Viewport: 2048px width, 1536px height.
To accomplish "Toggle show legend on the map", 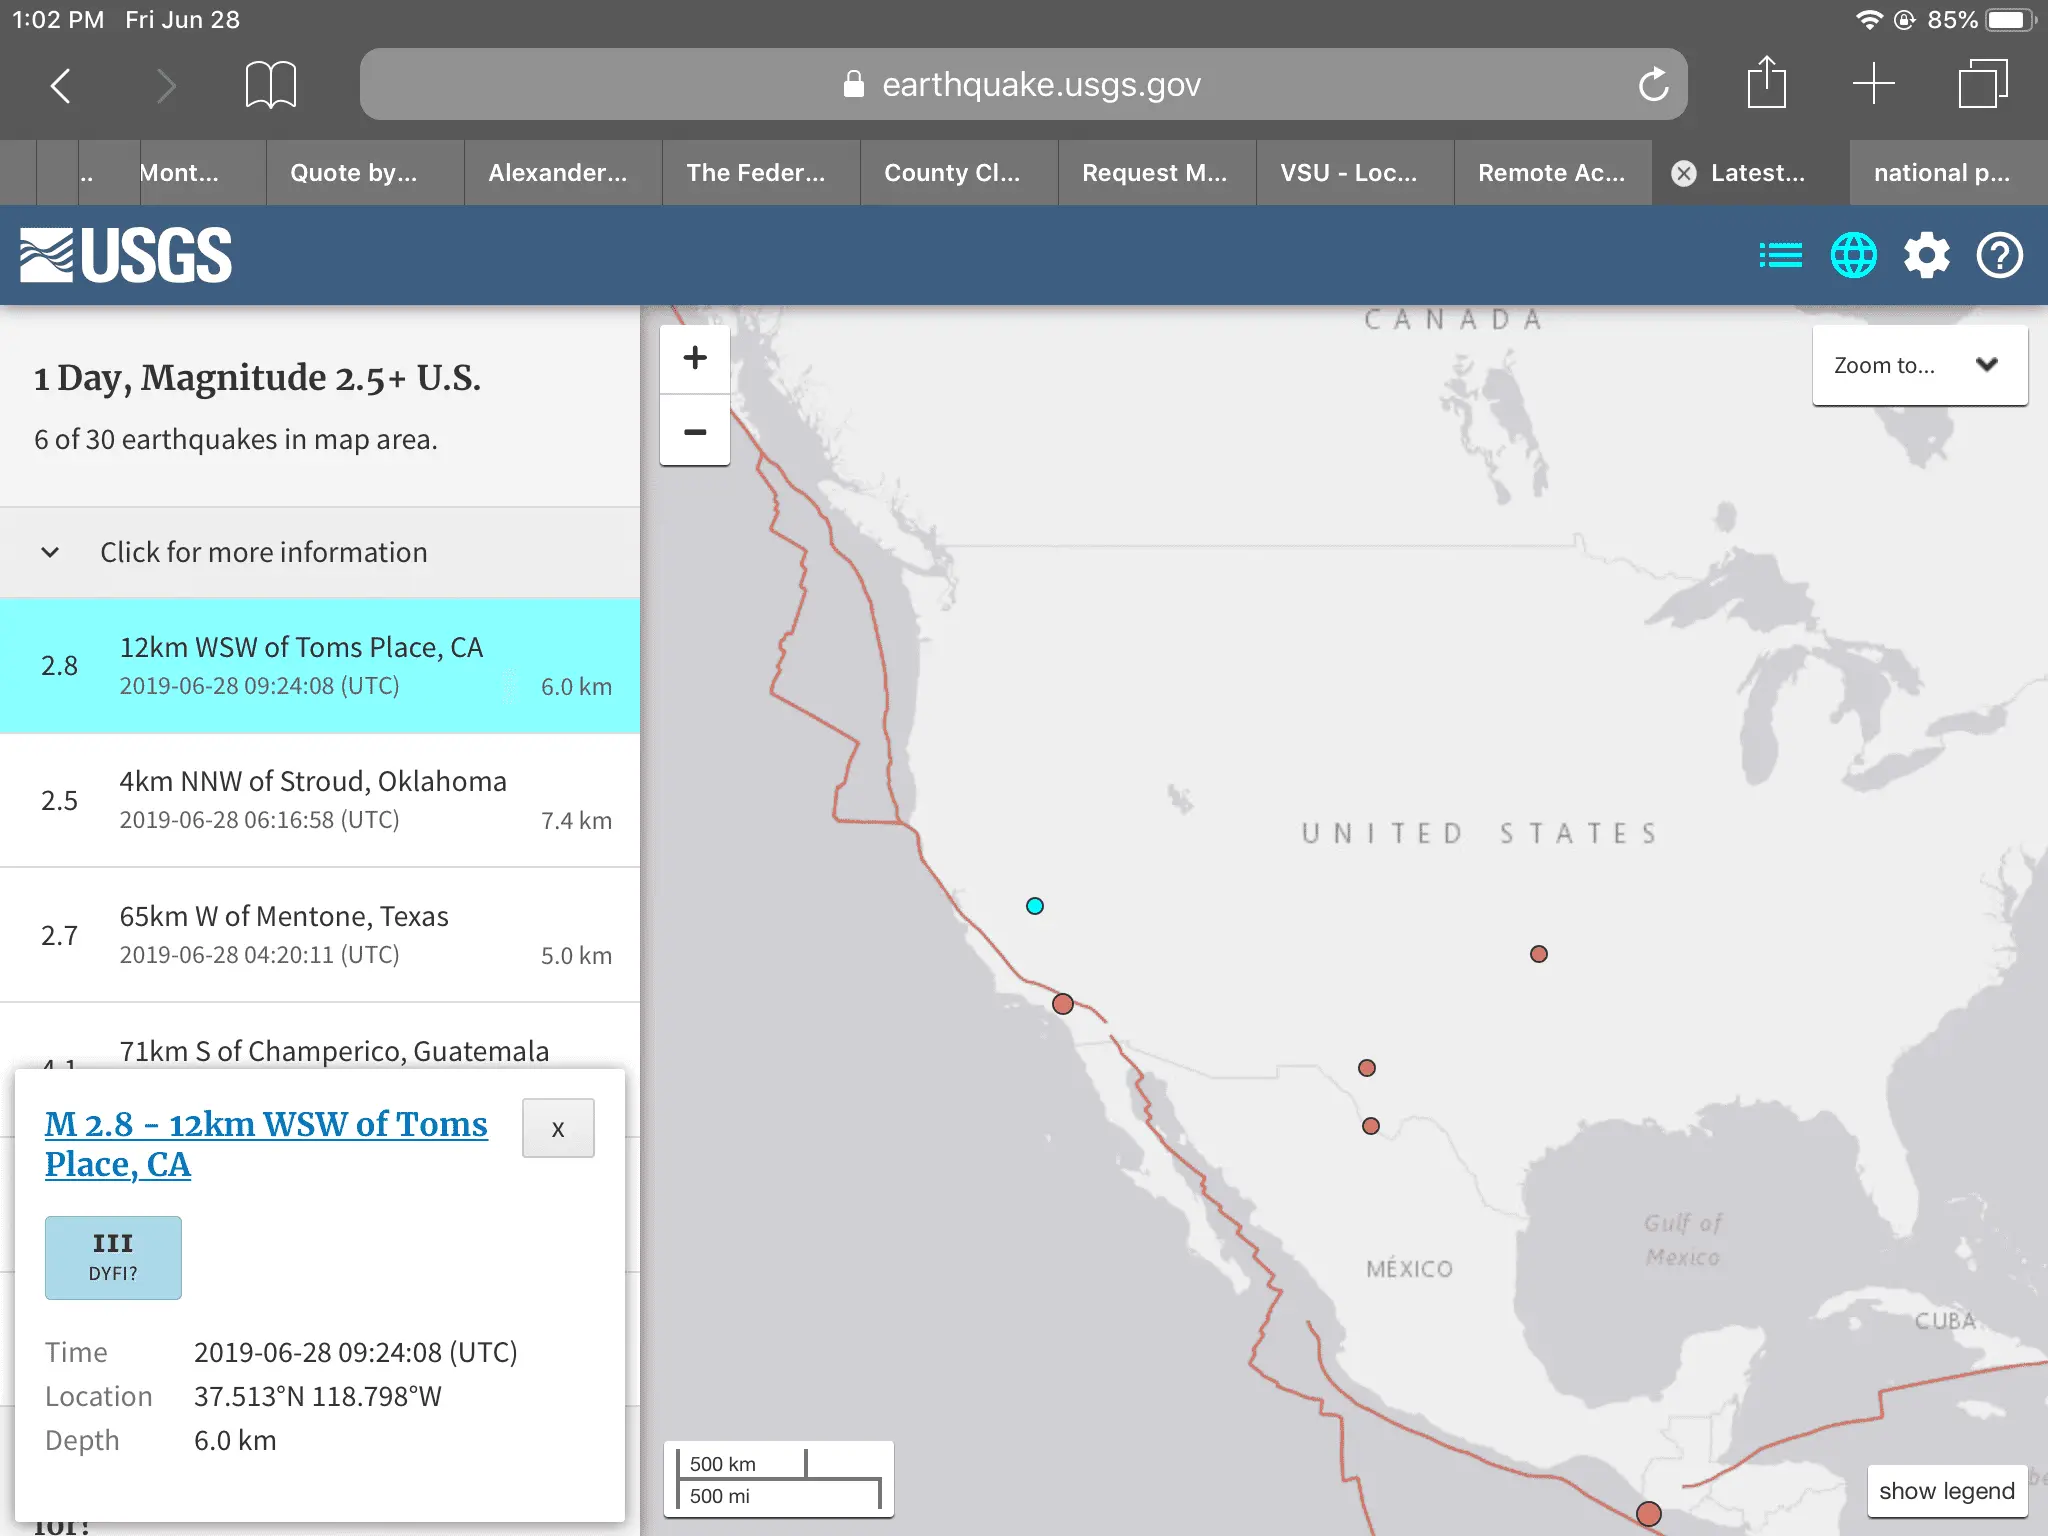I will coord(1945,1491).
